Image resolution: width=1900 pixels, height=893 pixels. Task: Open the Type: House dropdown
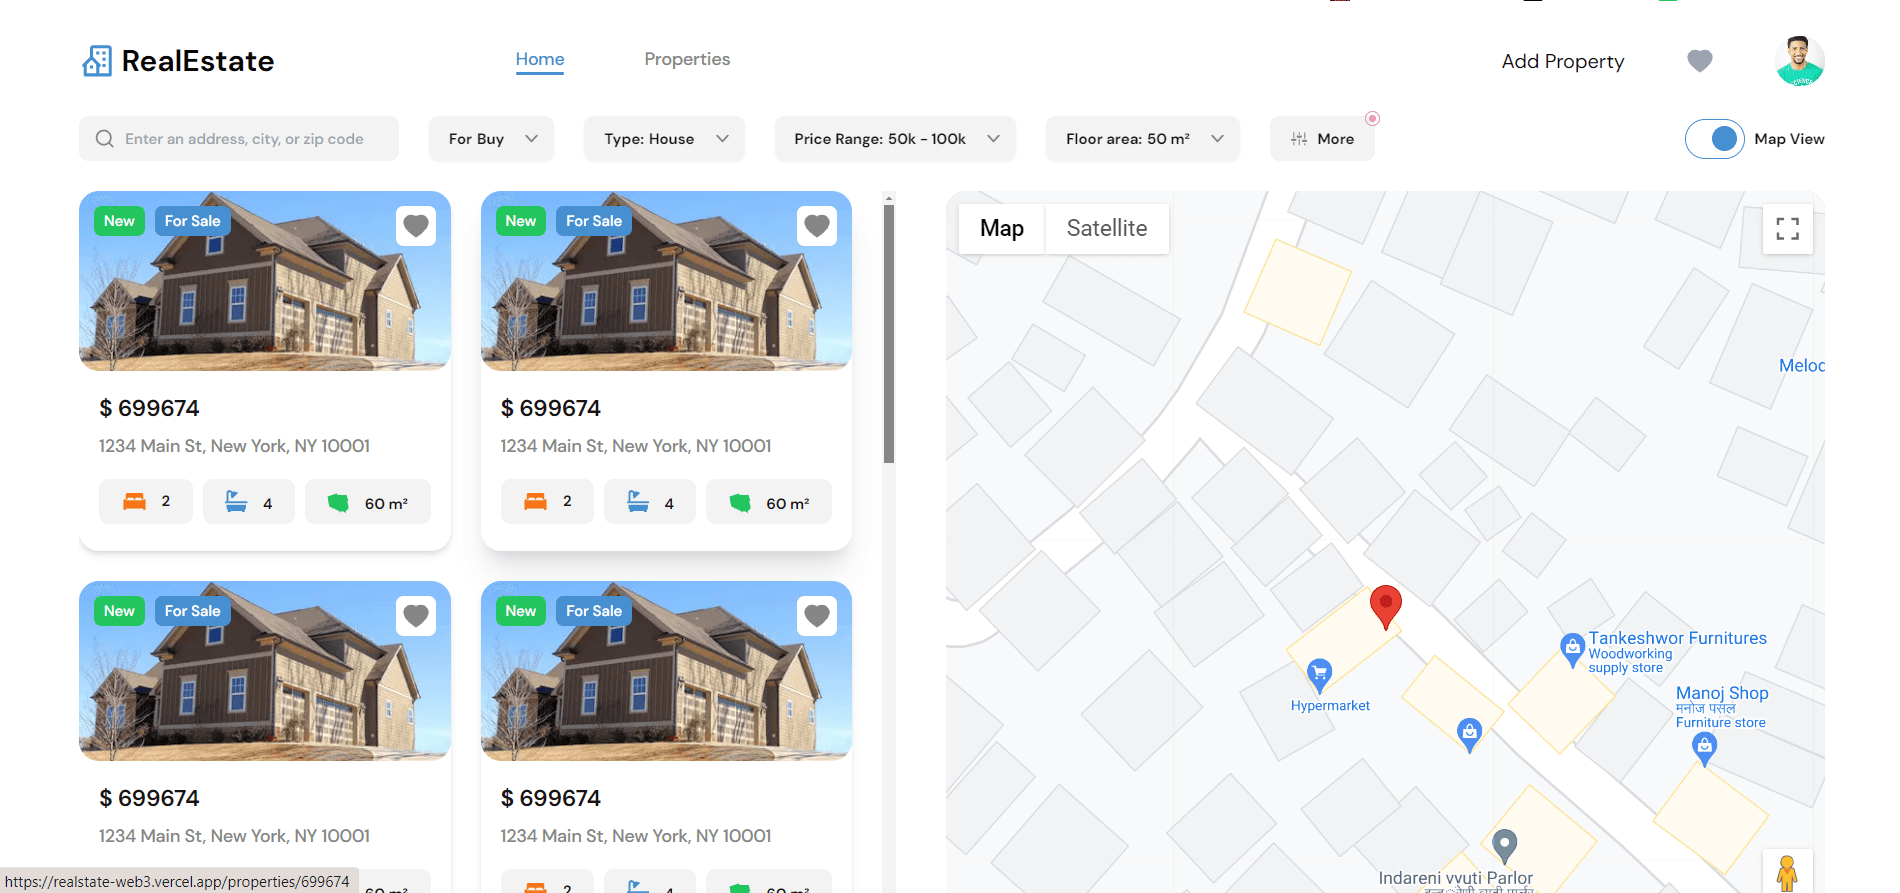(x=664, y=139)
